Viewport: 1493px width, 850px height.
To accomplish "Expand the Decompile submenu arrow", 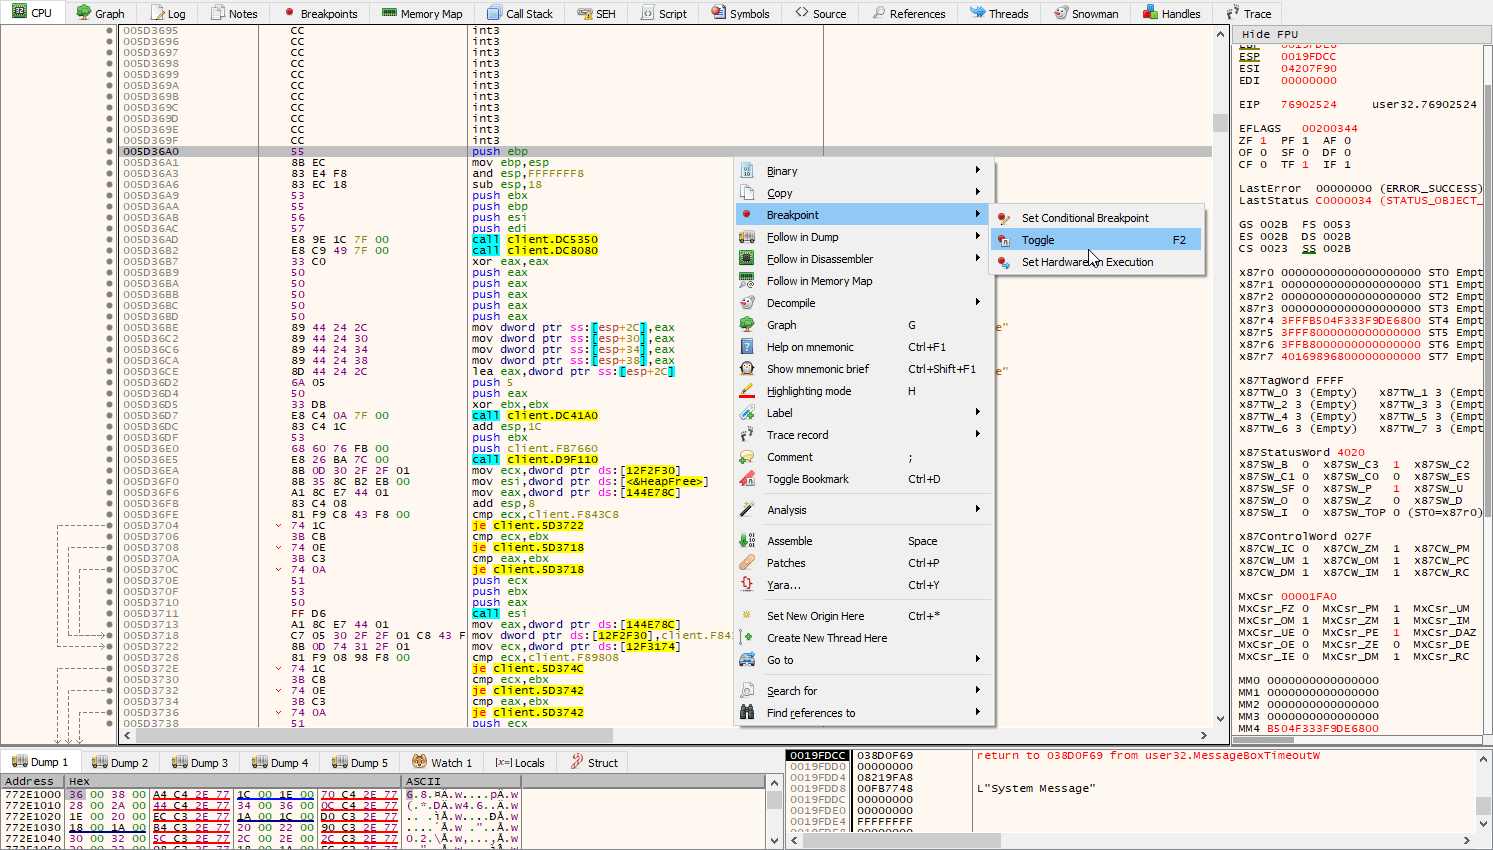I will pos(978,303).
